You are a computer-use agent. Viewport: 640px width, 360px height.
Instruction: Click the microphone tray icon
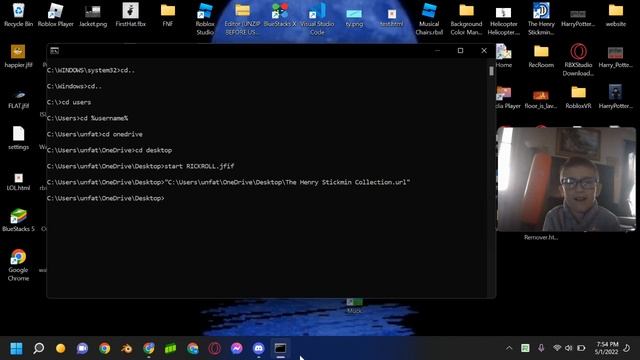[541, 348]
